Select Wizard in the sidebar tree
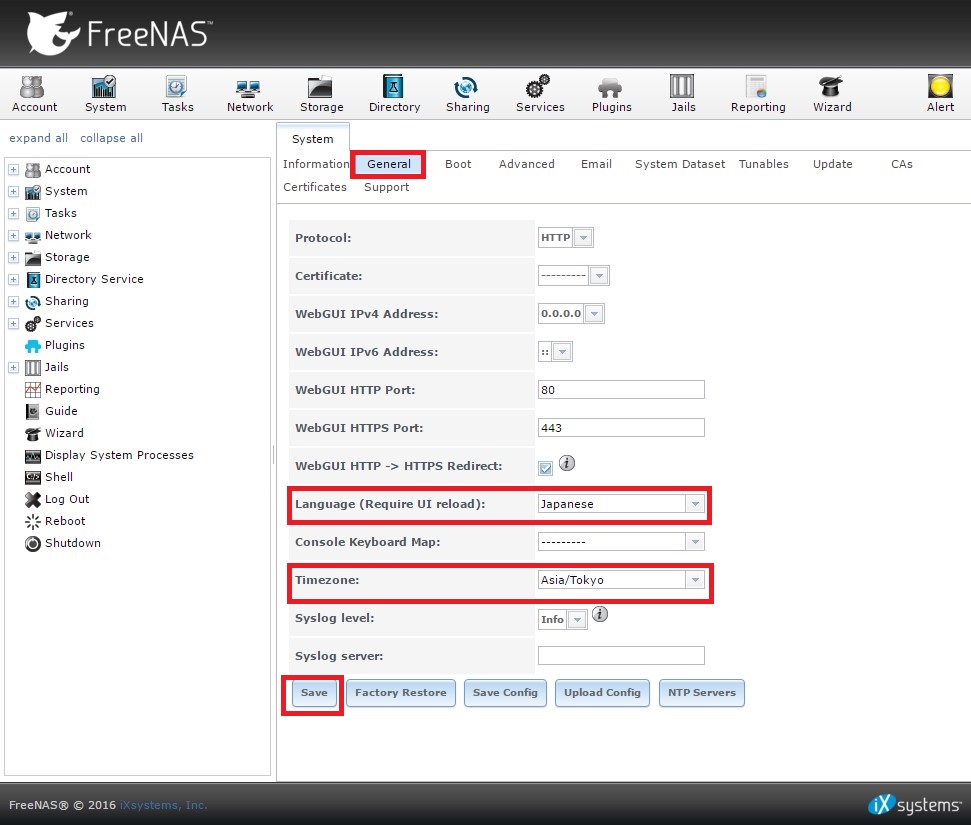Screen dimensions: 971x825 pyautogui.click(x=64, y=433)
